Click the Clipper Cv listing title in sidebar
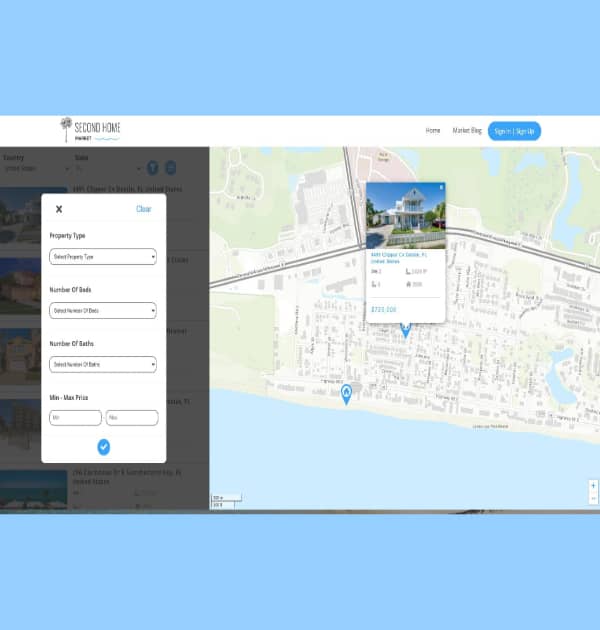The width and height of the screenshot is (600, 630). (127, 189)
